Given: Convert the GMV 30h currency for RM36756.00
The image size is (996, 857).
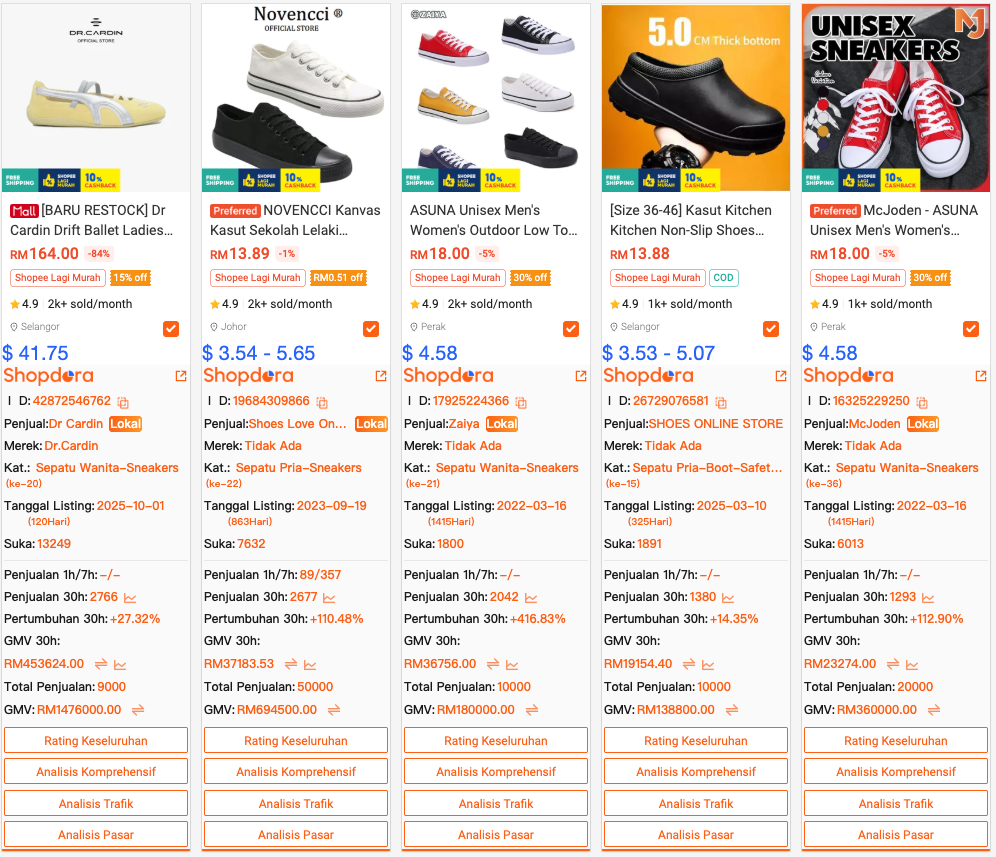Looking at the screenshot, I should pyautogui.click(x=493, y=665).
